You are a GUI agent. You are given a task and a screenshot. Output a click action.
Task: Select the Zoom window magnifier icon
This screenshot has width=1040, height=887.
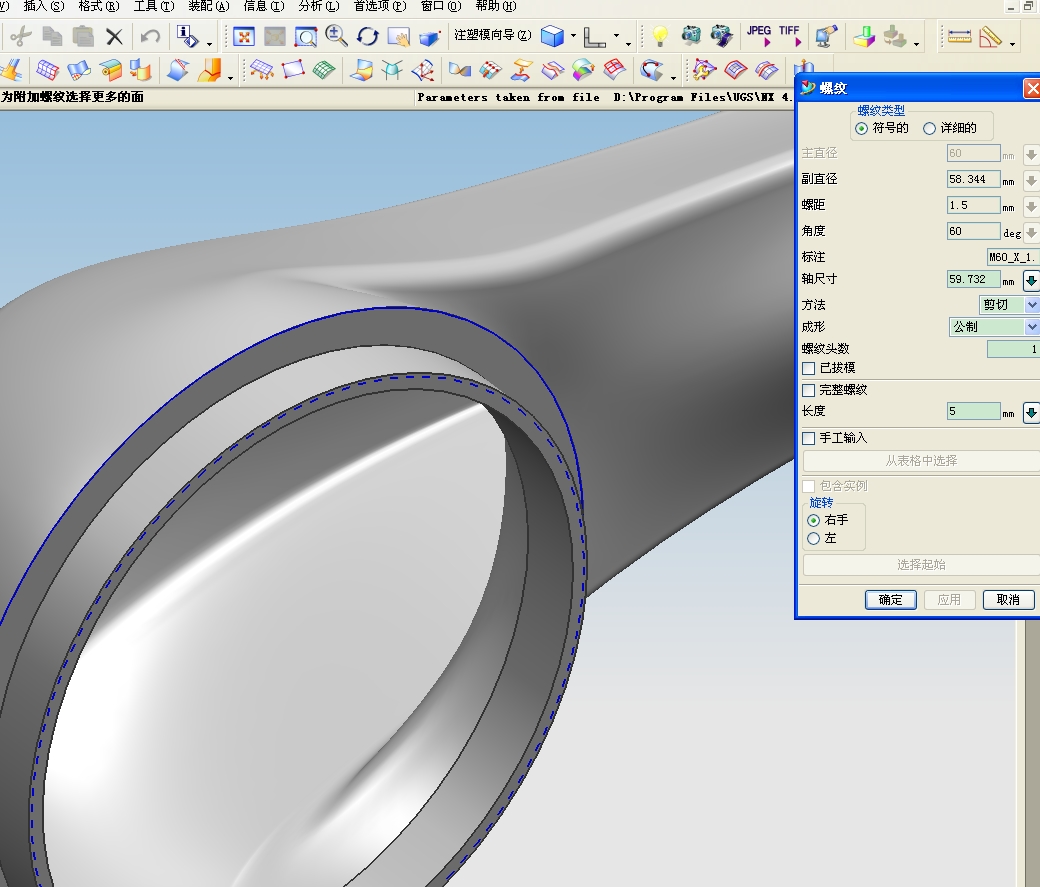click(305, 36)
